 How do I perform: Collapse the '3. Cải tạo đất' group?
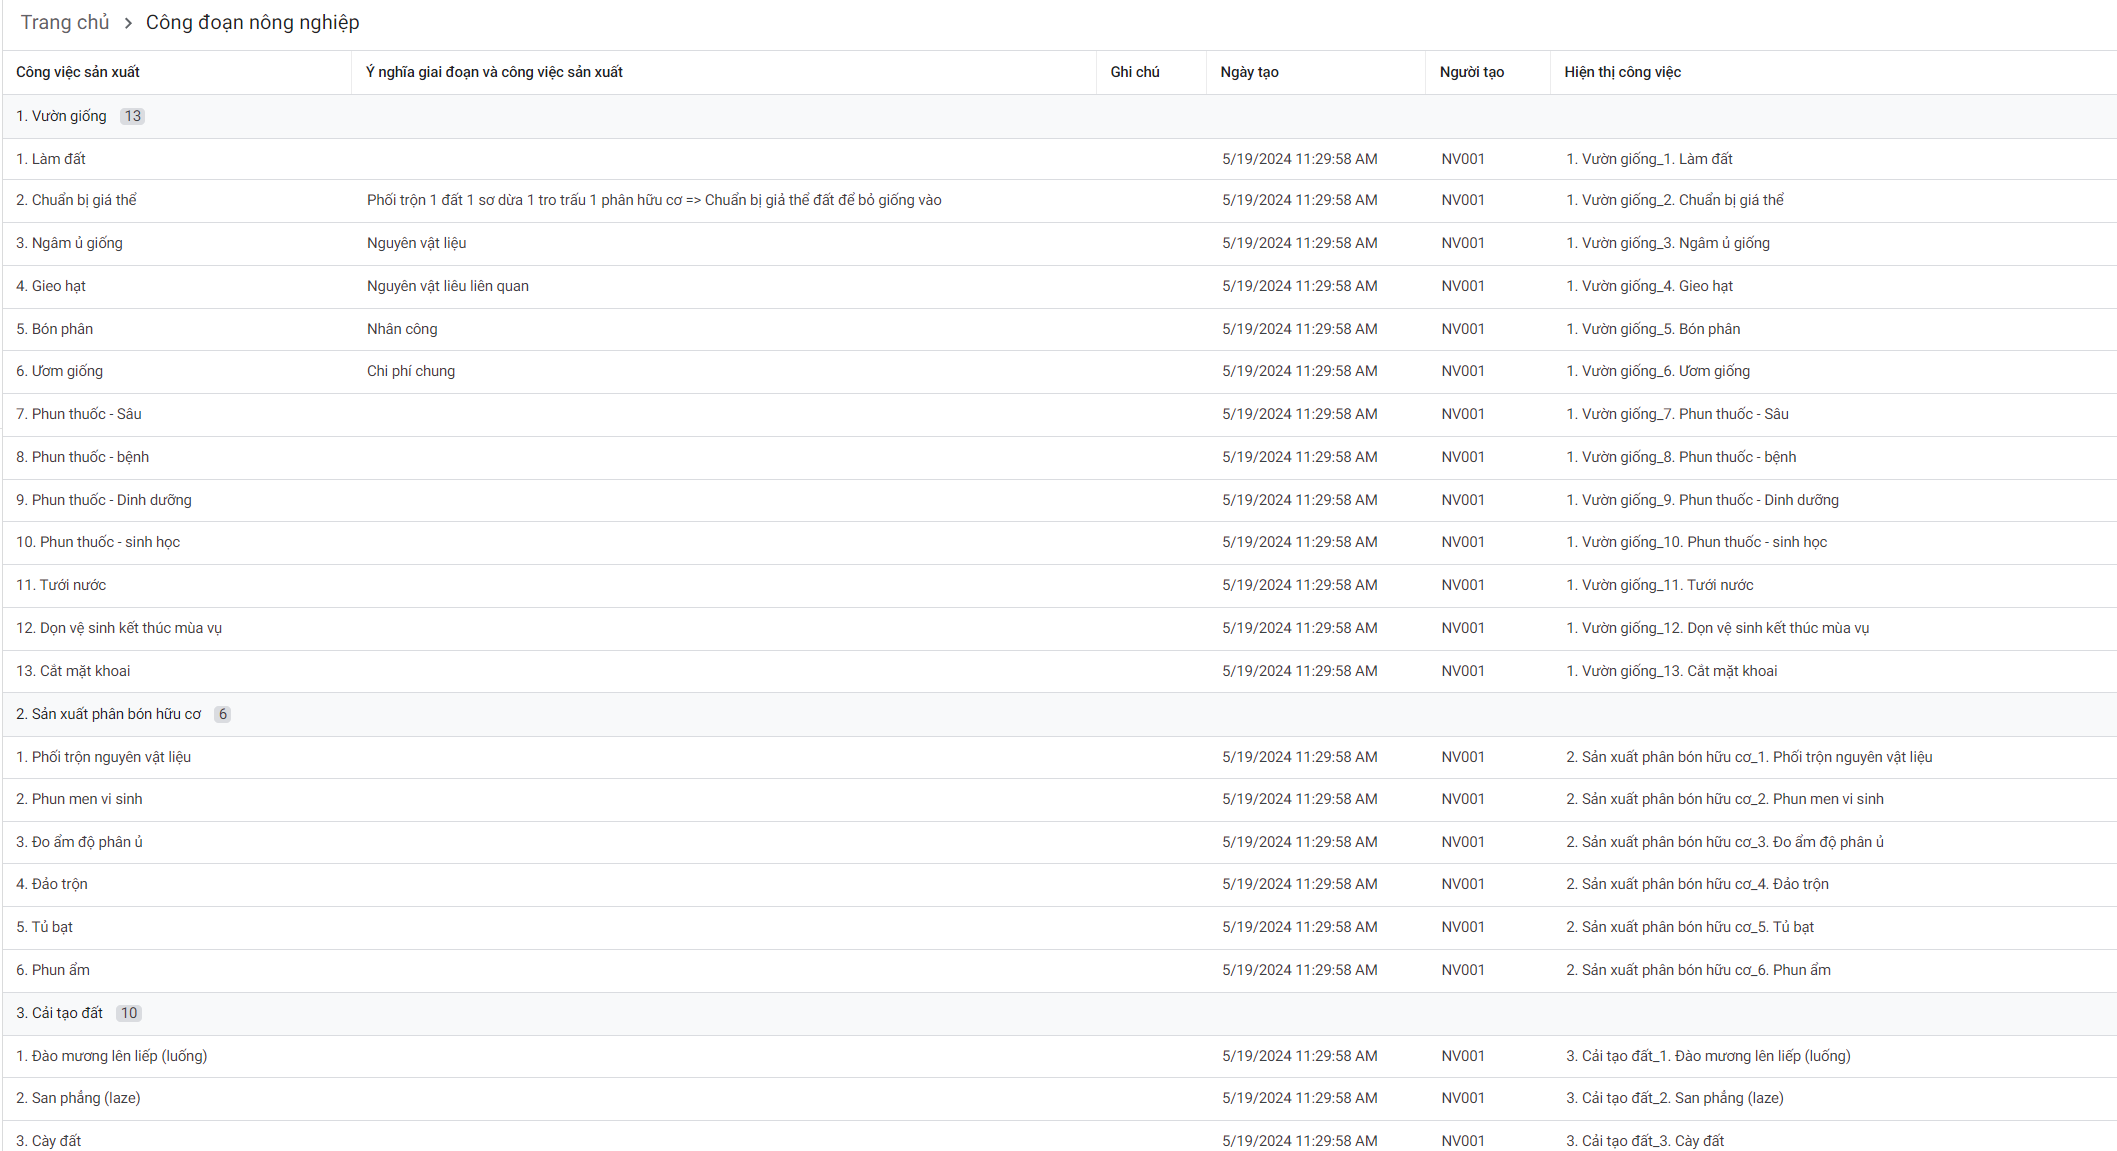[59, 1013]
